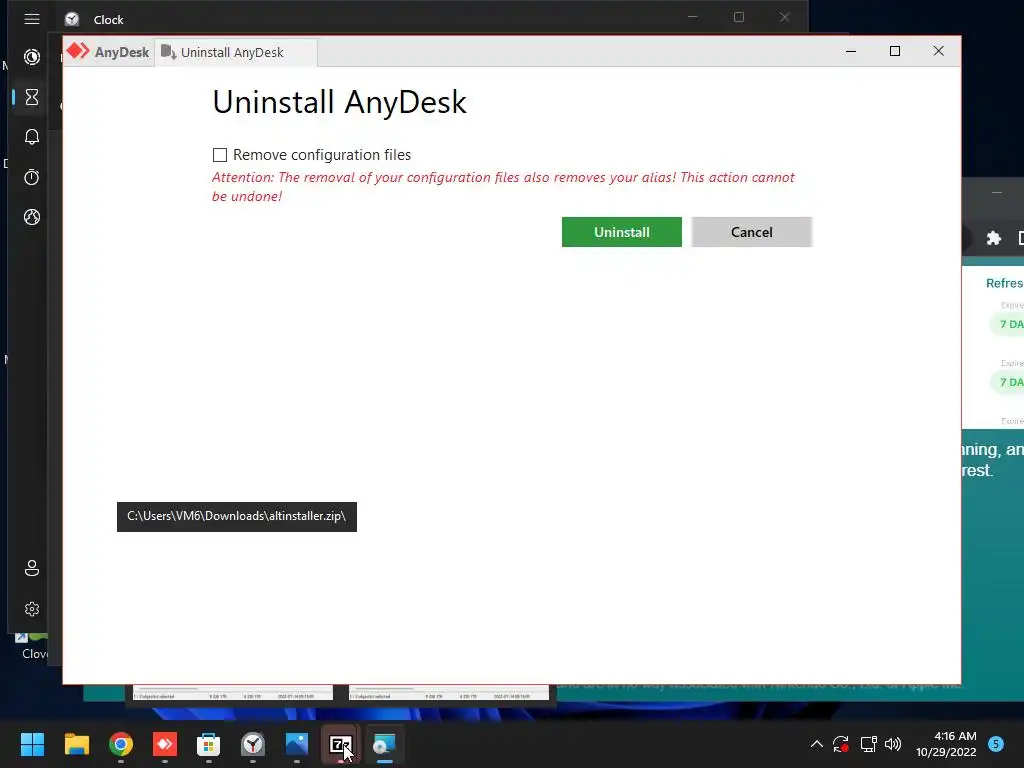1024x768 pixels.
Task: Open notification center badge 5
Action: [996, 744]
